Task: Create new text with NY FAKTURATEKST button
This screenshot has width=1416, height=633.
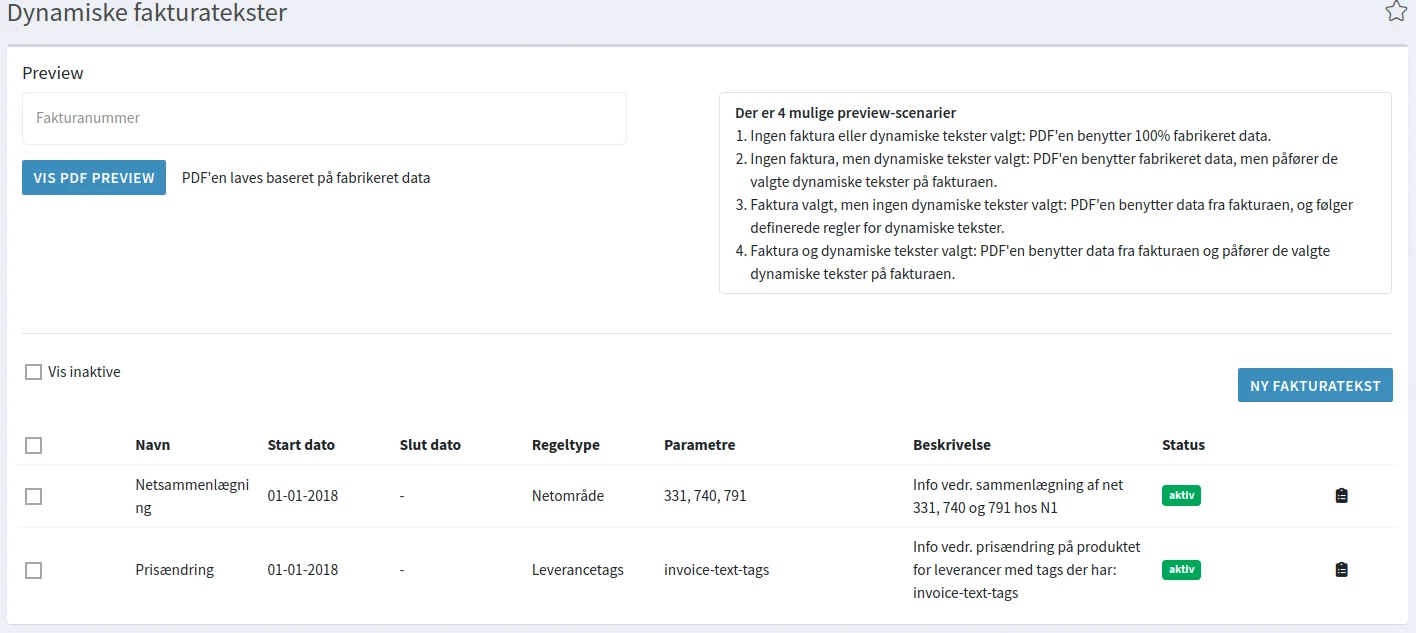Action: tap(1314, 386)
